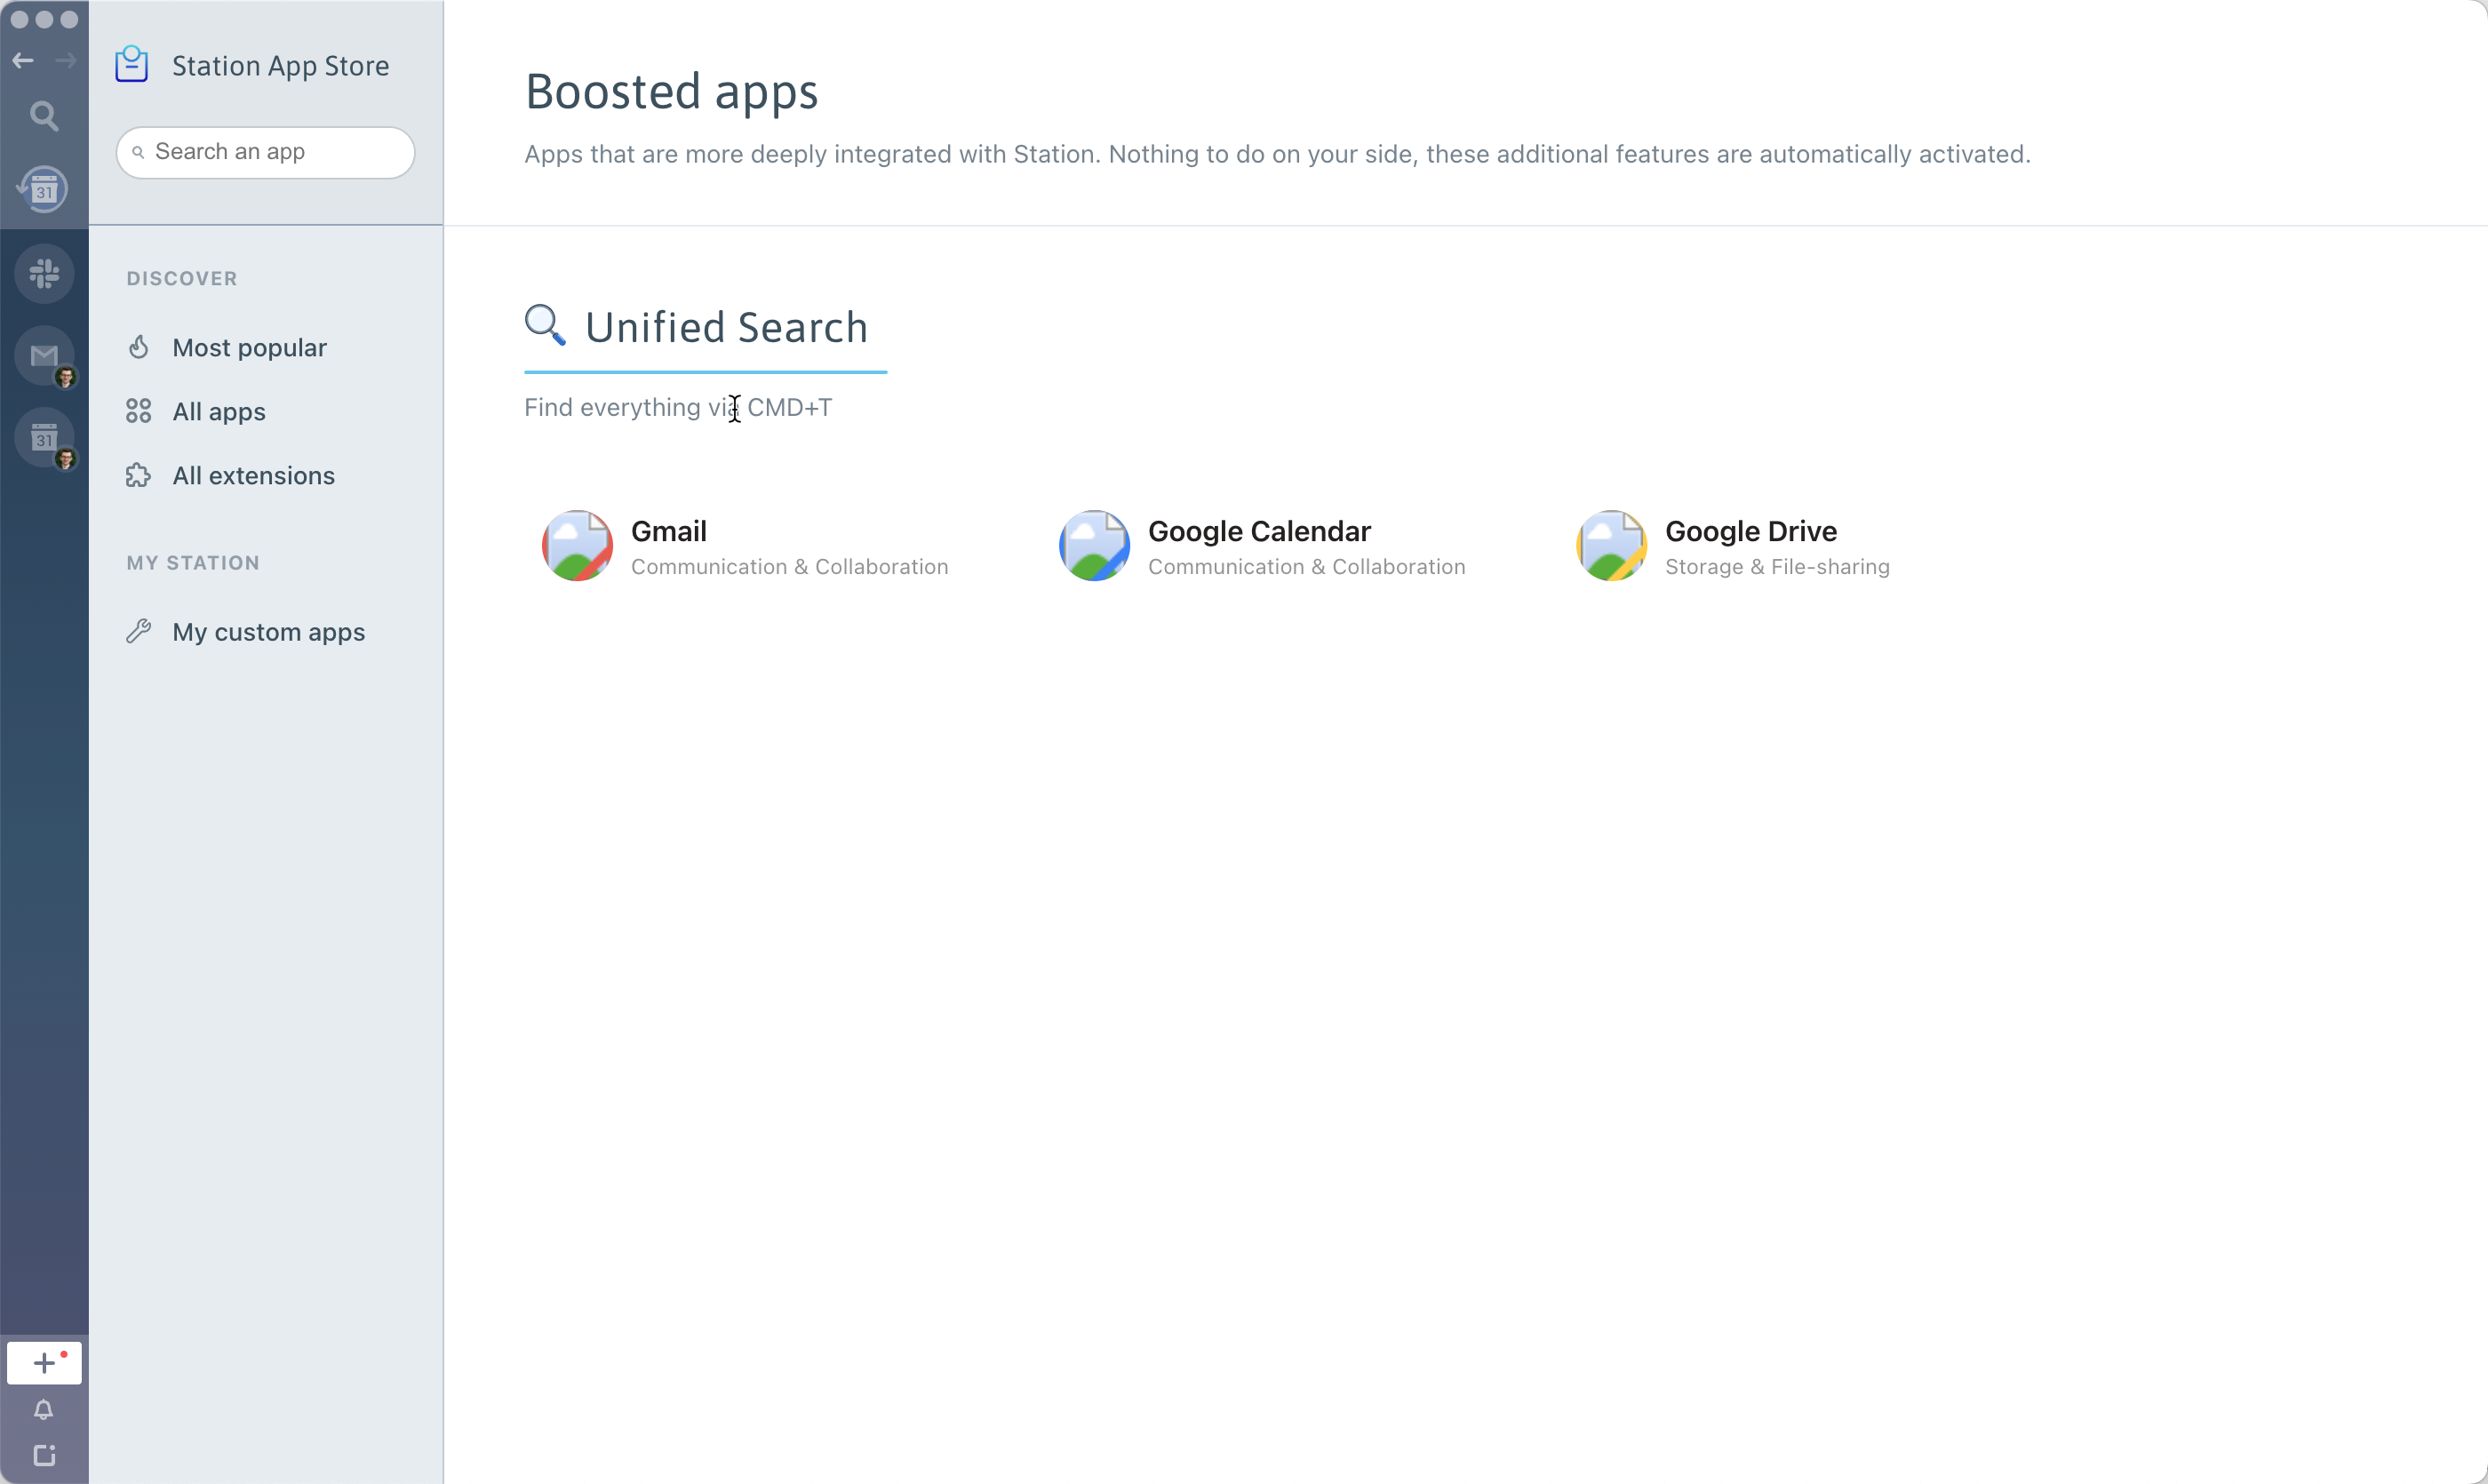Click the grid icon beside All apps
The image size is (2488, 1484).
[139, 411]
